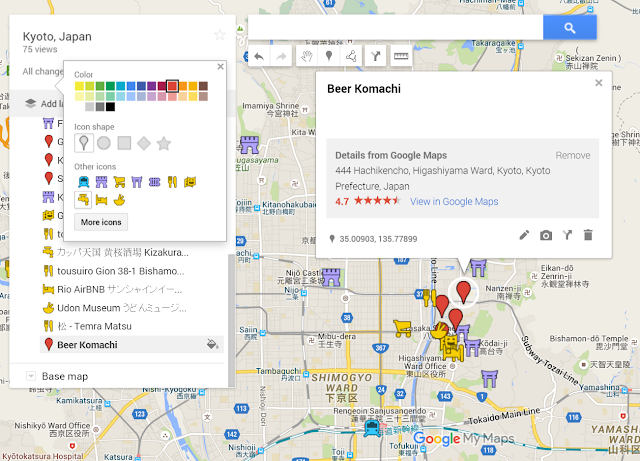Open View in Google Maps link

click(x=454, y=202)
